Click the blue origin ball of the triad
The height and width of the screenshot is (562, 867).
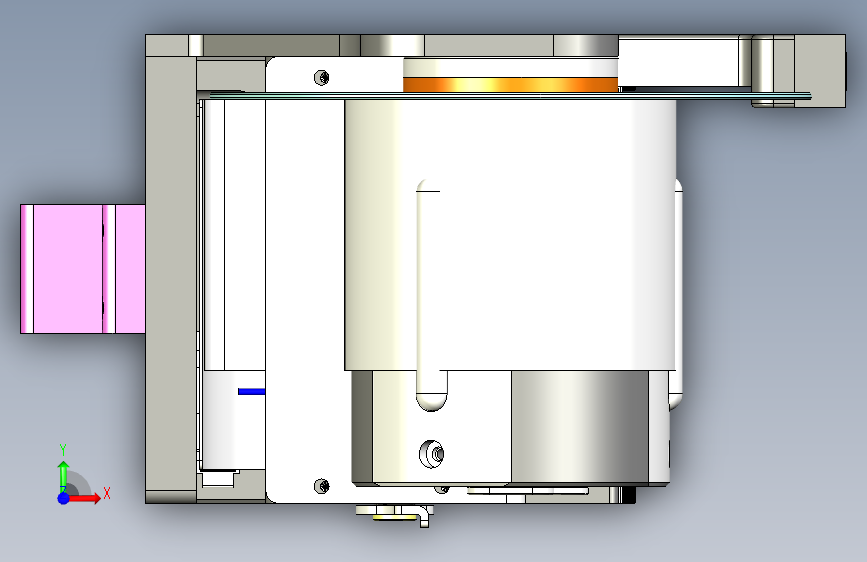pos(64,498)
